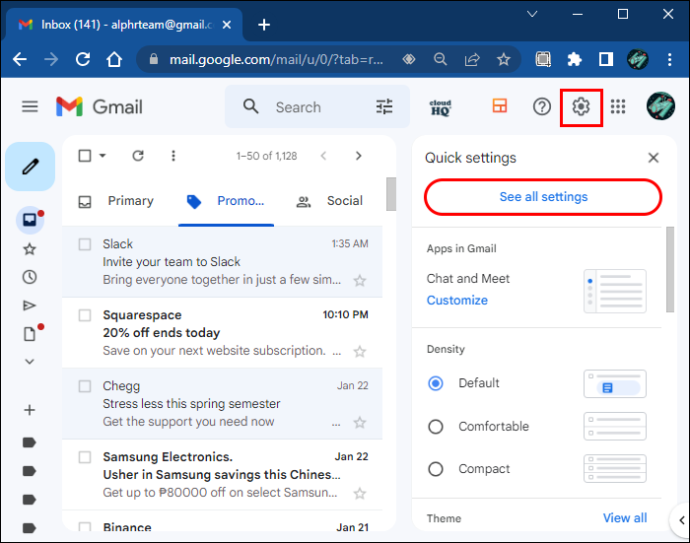Show search options filter icon
690x543 pixels.
pyautogui.click(x=384, y=106)
